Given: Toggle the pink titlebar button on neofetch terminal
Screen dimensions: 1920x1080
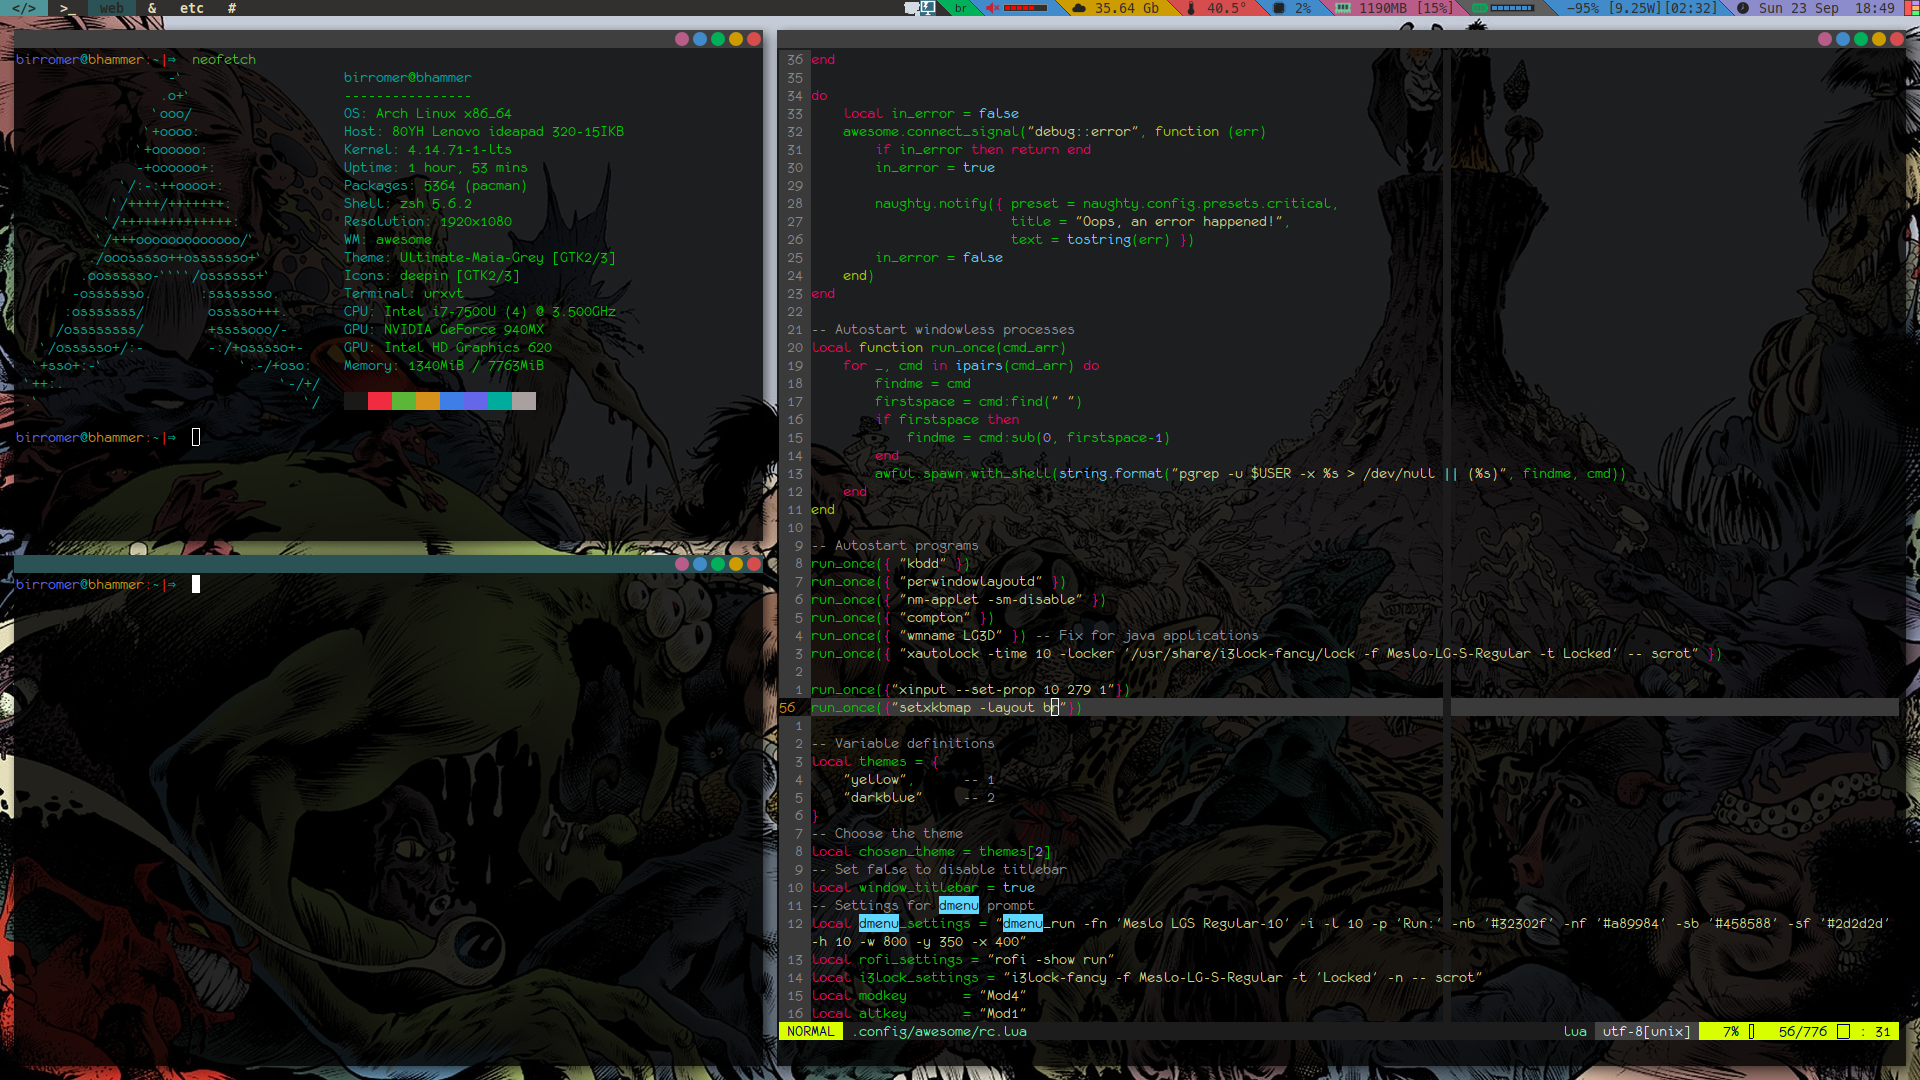Looking at the screenshot, I should [x=682, y=39].
